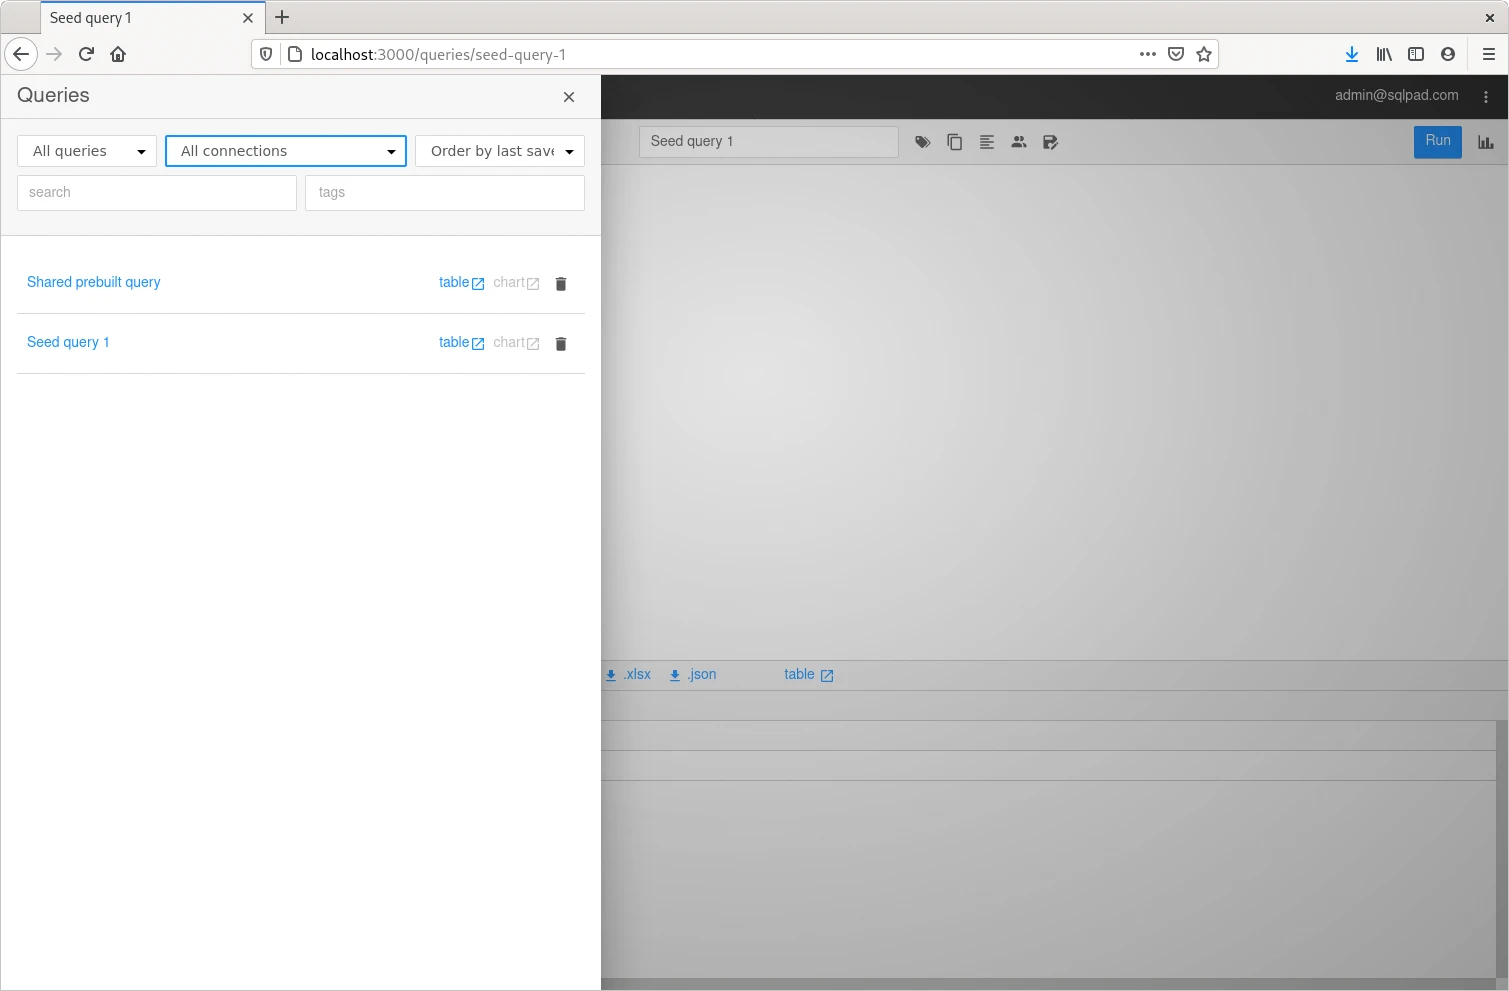Delete the Shared prebuilt query
1509x991 pixels.
point(561,284)
